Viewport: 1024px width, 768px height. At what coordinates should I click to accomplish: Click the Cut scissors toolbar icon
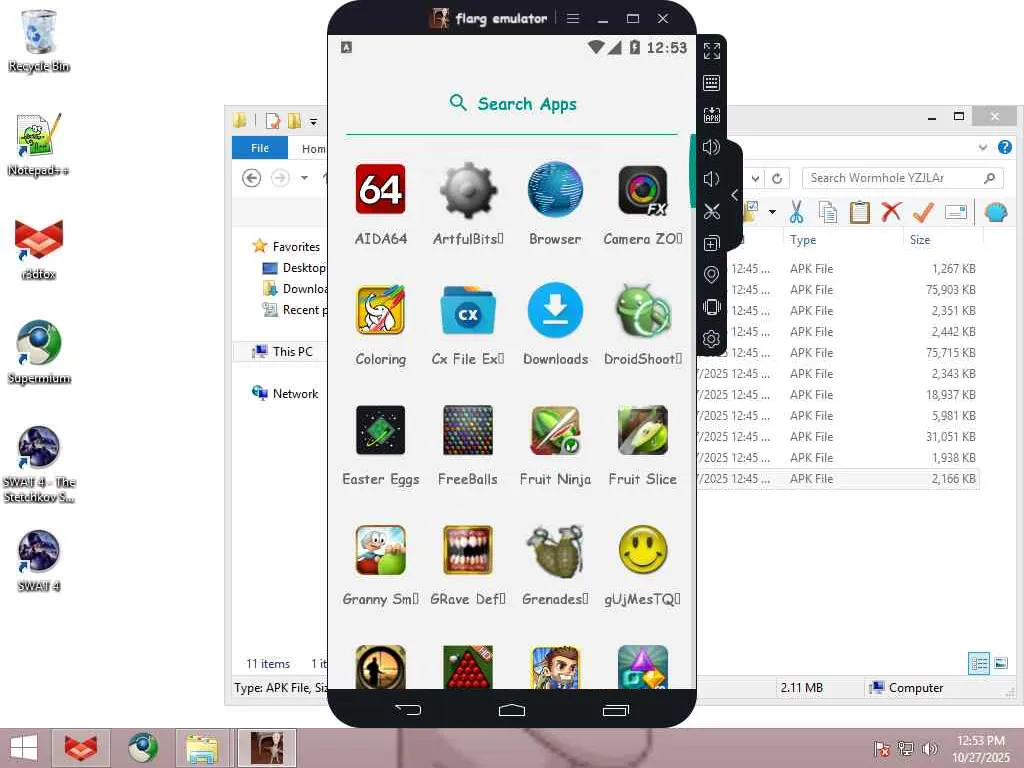tap(796, 212)
